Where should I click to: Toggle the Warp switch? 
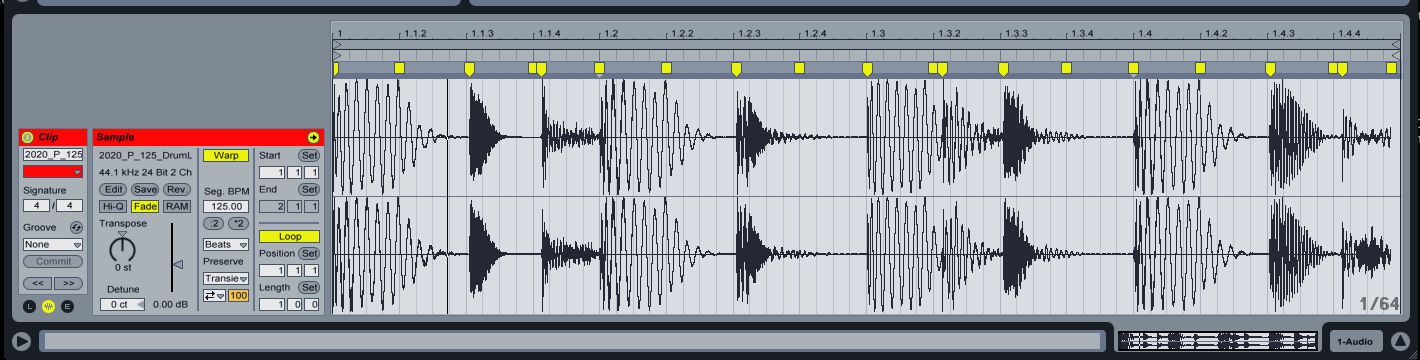pos(226,156)
